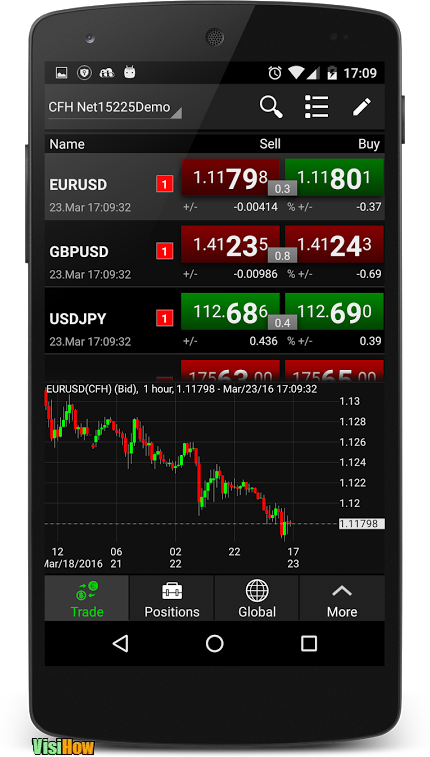This screenshot has width=430, height=757.
Task: Tap the Android robot notification icon
Action: [x=129, y=73]
